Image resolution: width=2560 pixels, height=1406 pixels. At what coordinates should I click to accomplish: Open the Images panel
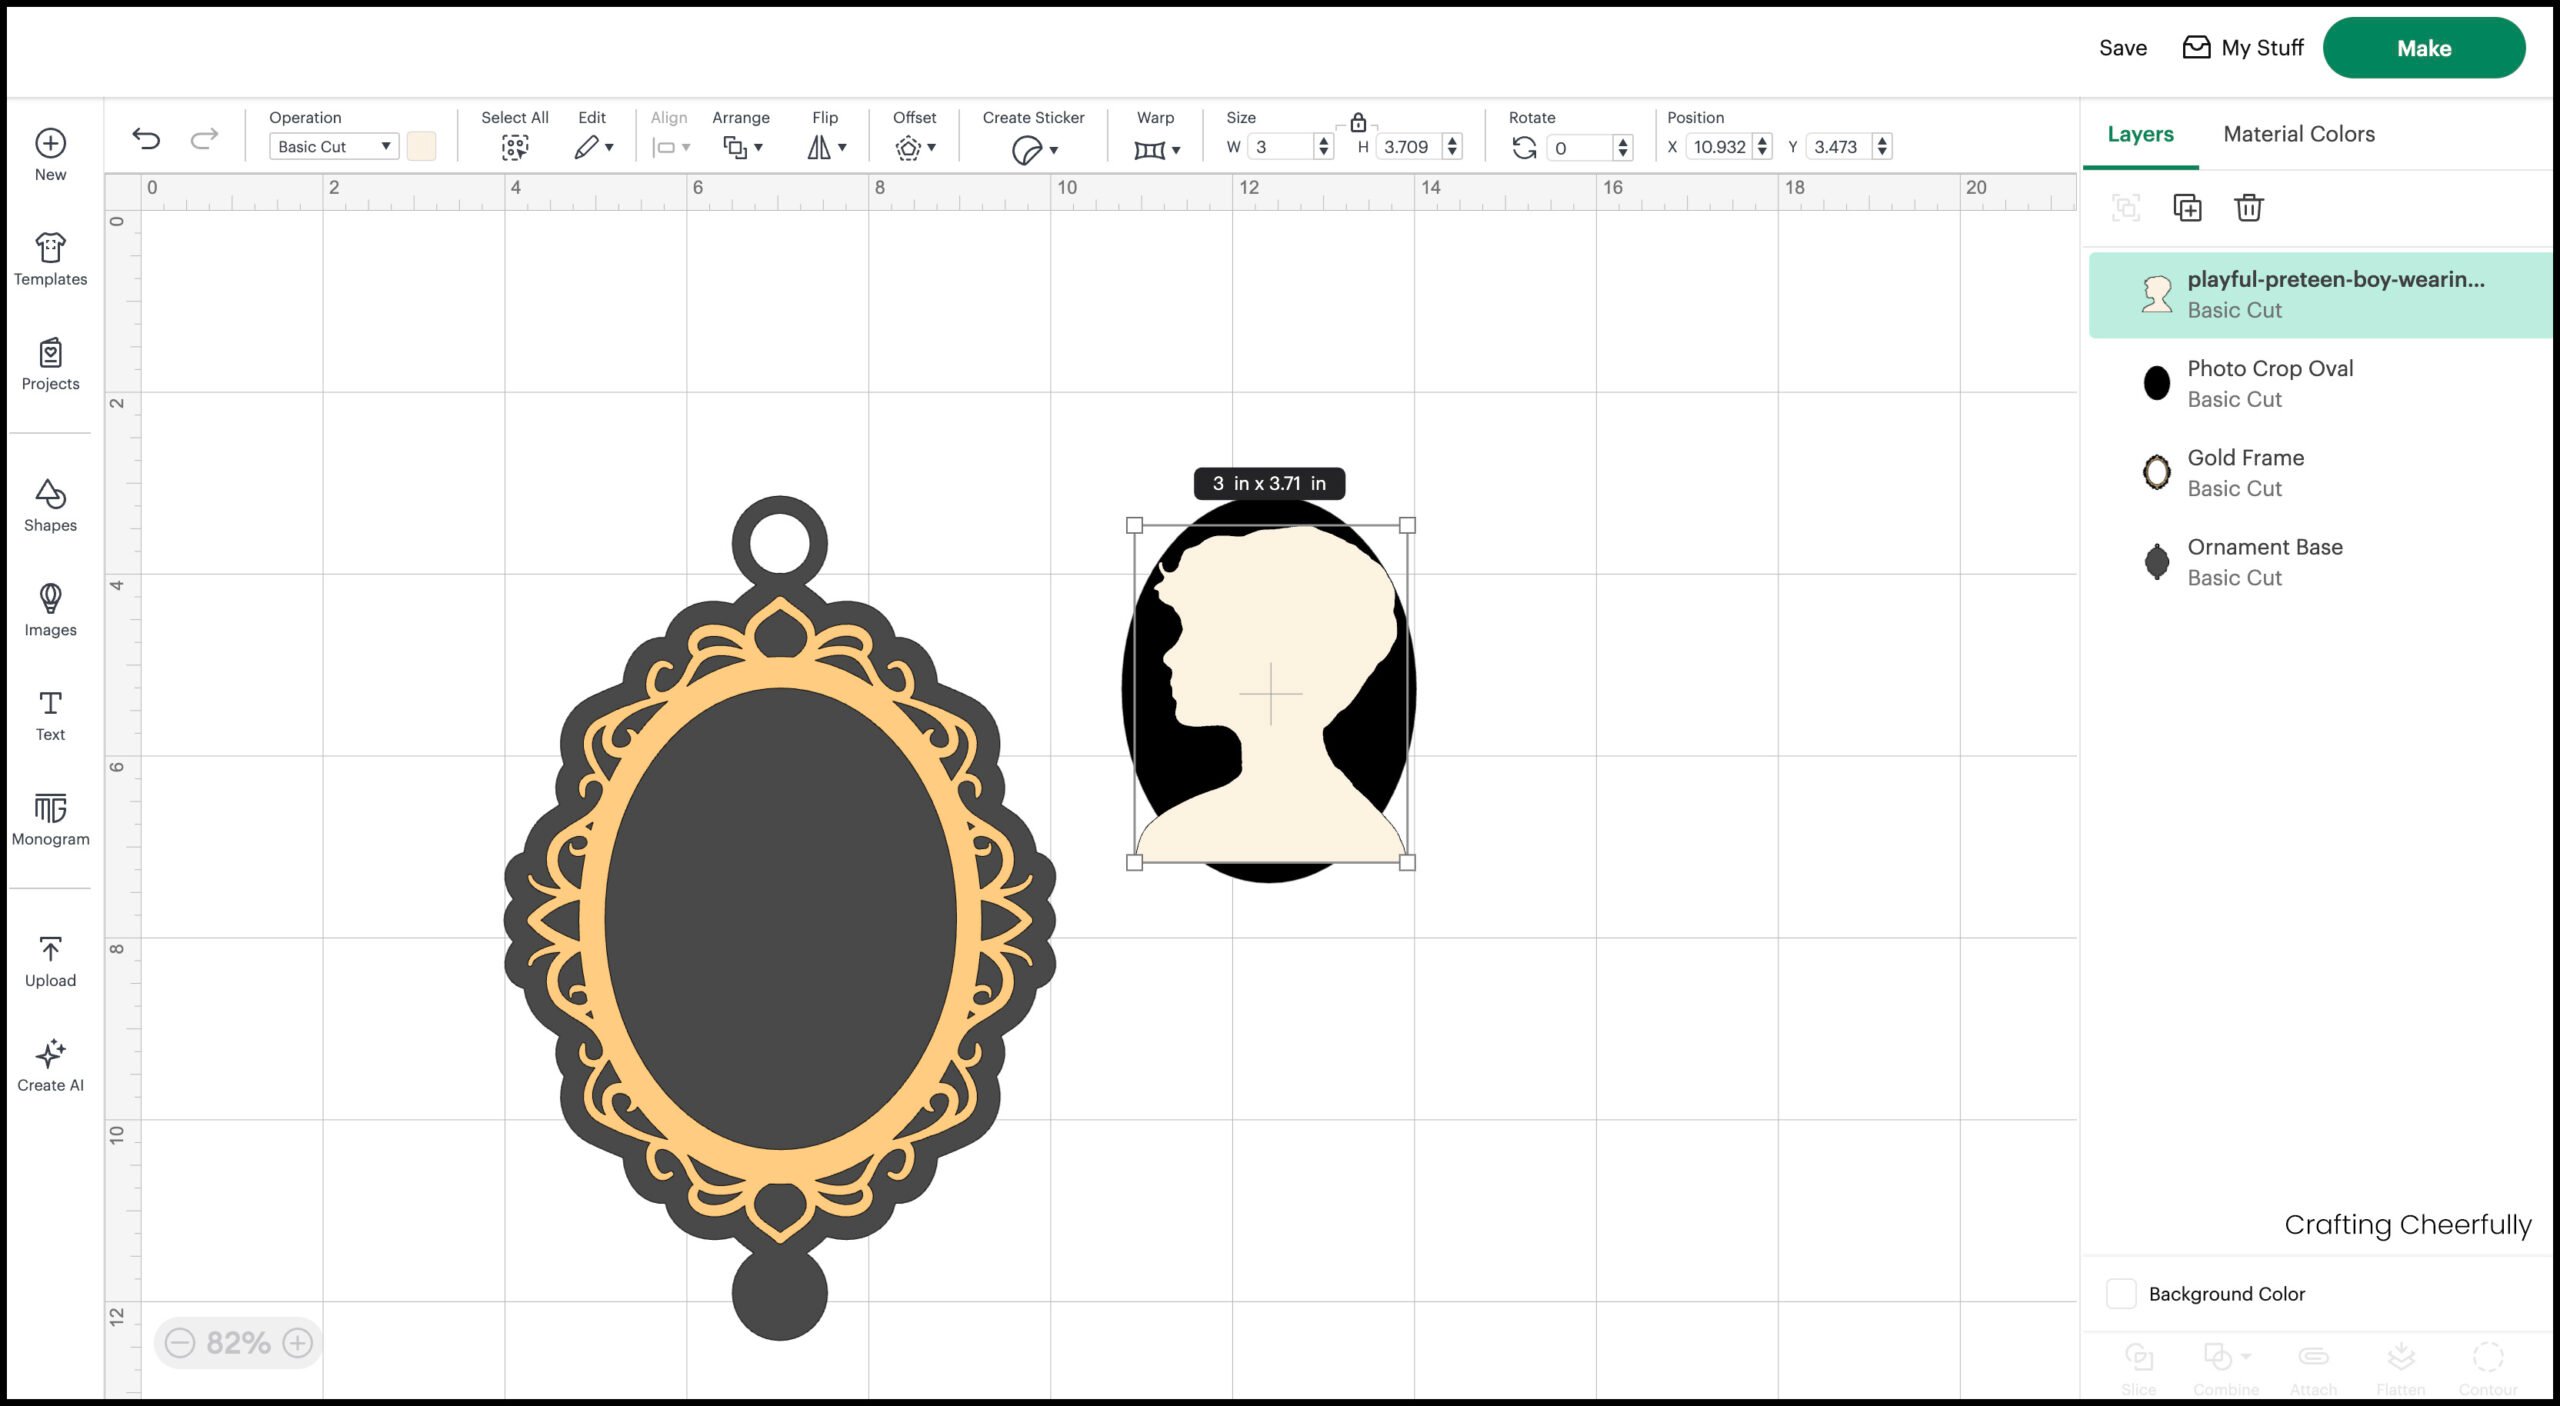pyautogui.click(x=49, y=612)
